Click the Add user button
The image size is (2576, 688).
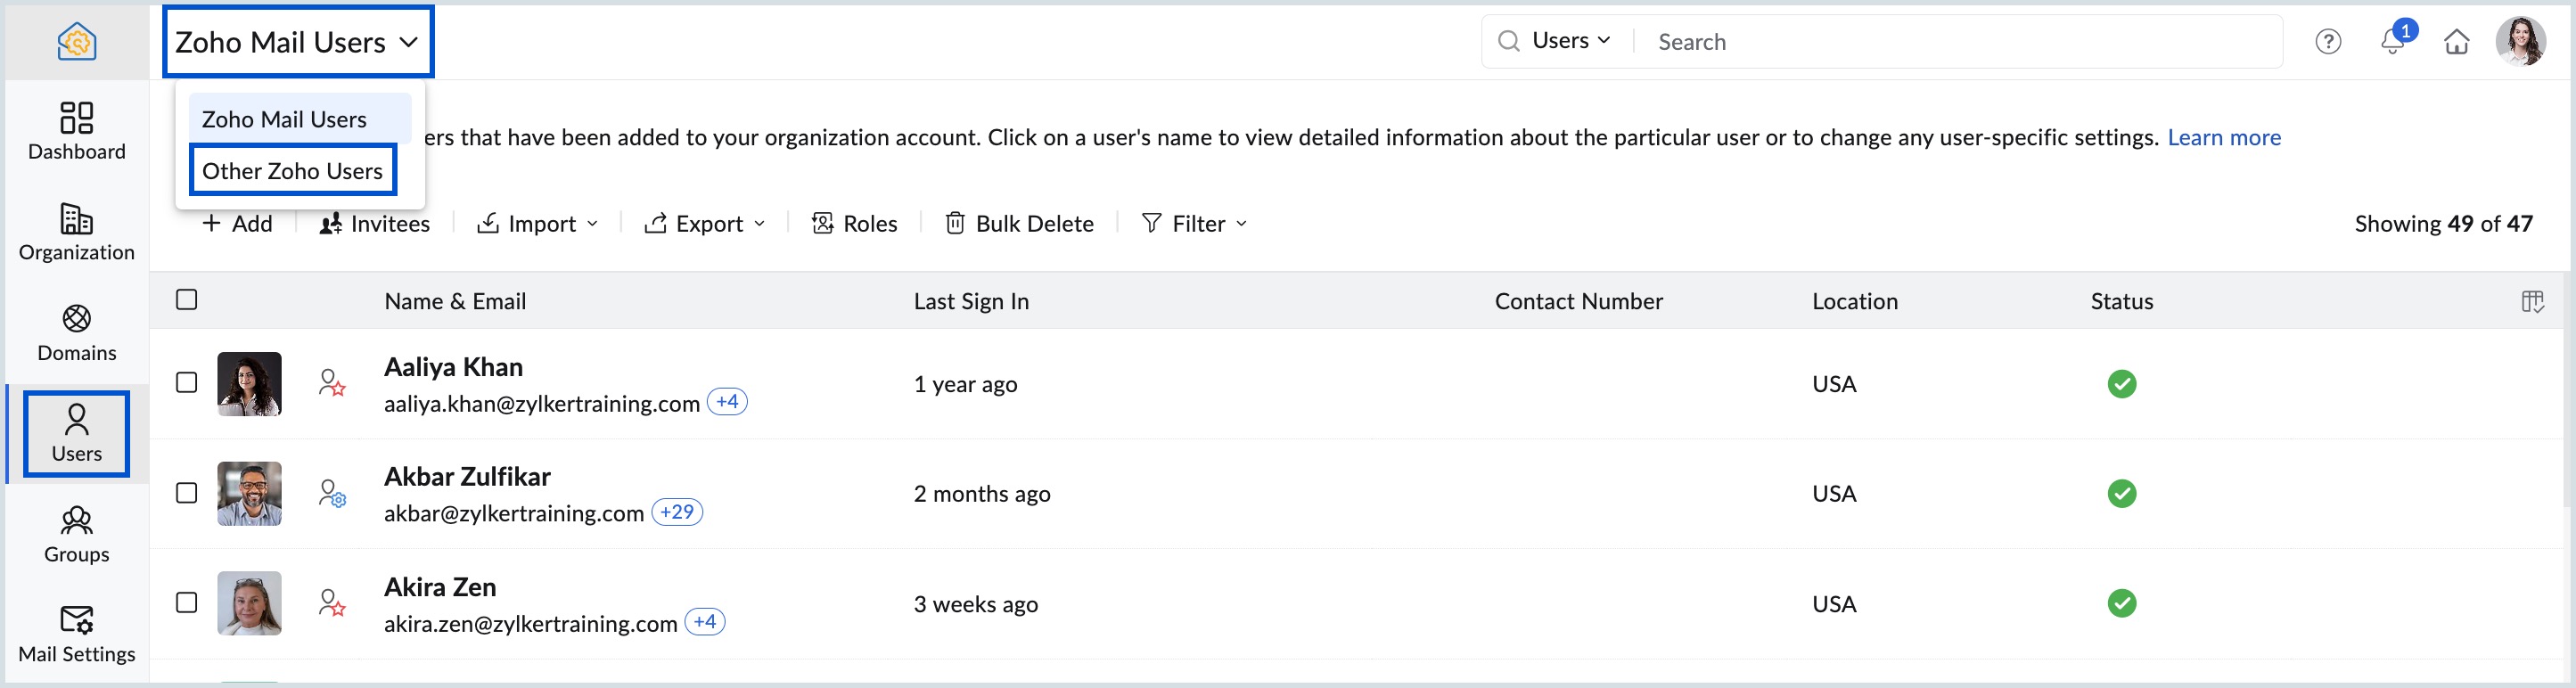click(237, 224)
